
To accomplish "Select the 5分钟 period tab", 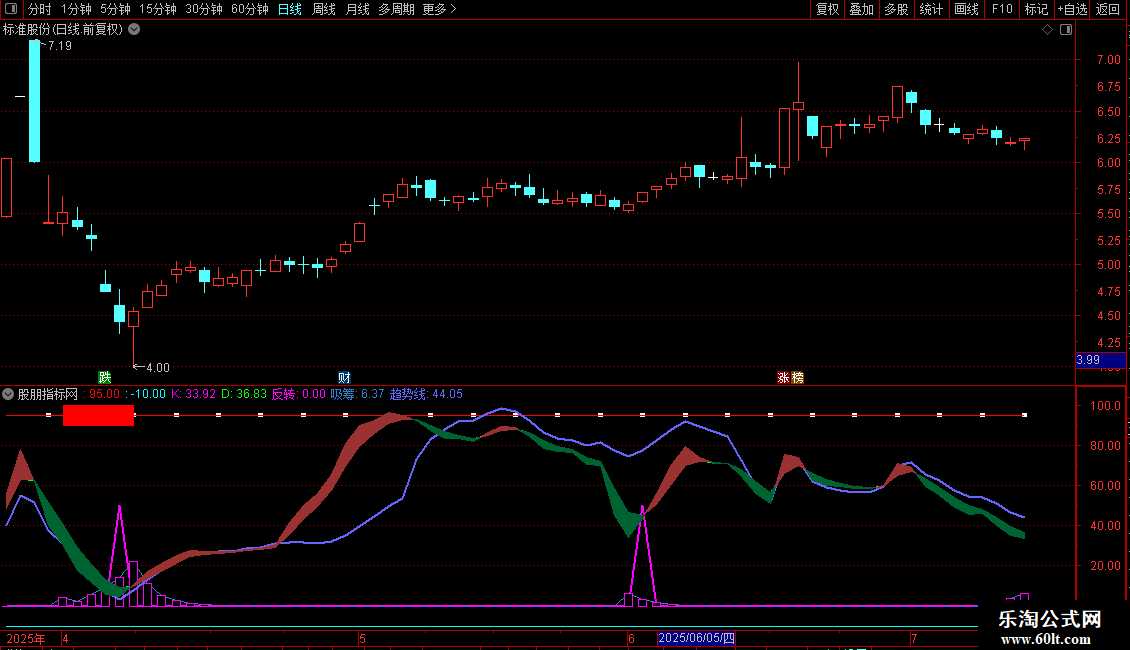I will (x=115, y=9).
